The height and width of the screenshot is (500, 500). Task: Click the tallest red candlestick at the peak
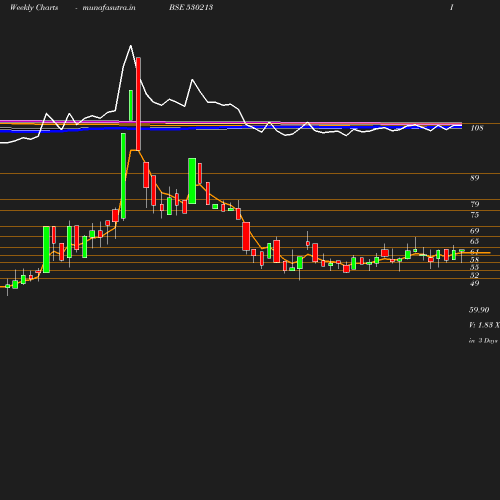[138, 104]
